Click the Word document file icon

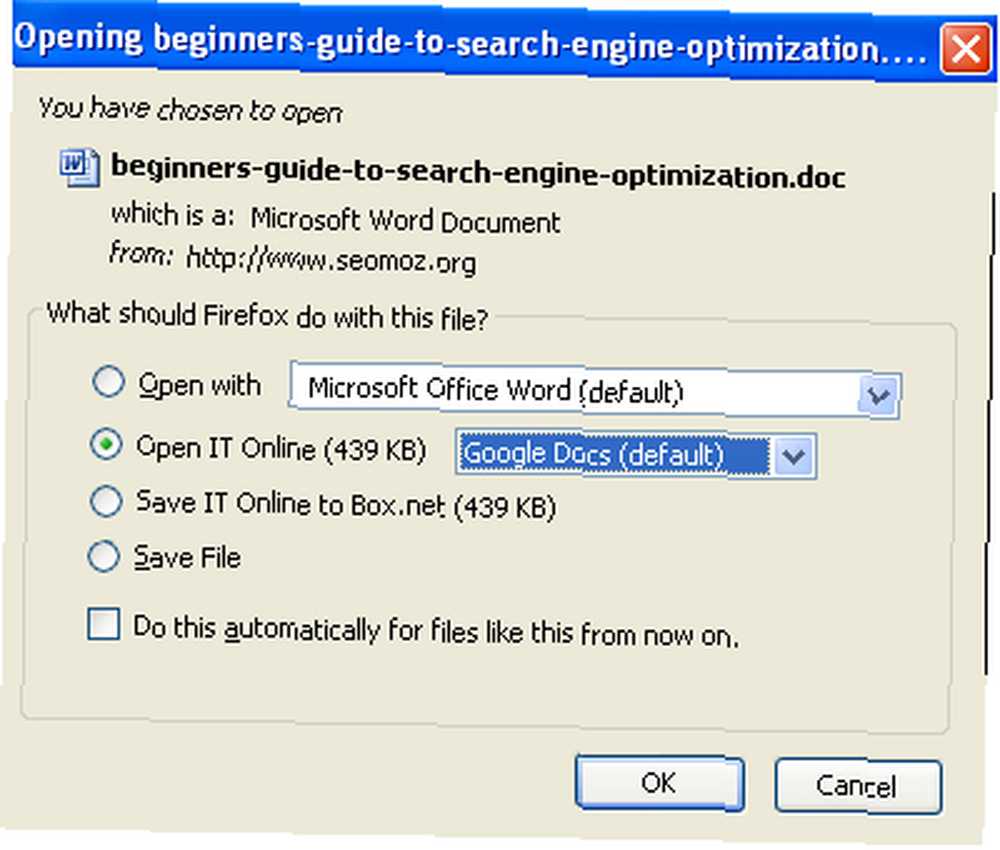[79, 168]
